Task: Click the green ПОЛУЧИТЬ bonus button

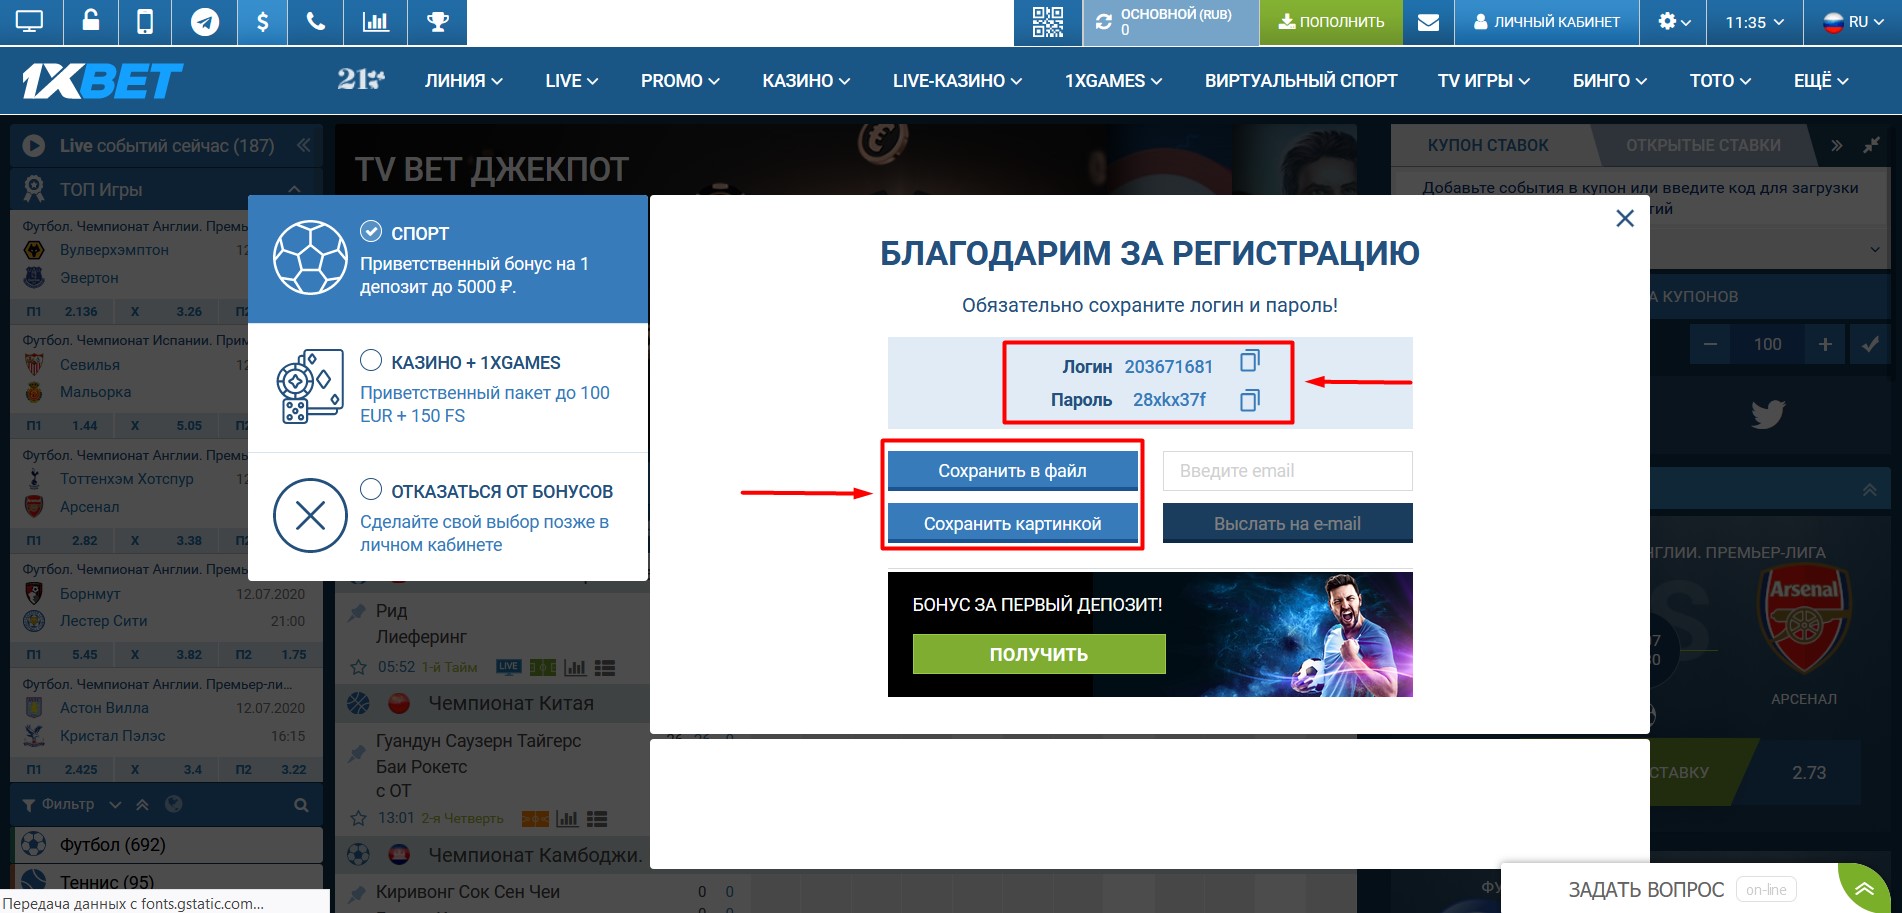Action: pos(1039,654)
